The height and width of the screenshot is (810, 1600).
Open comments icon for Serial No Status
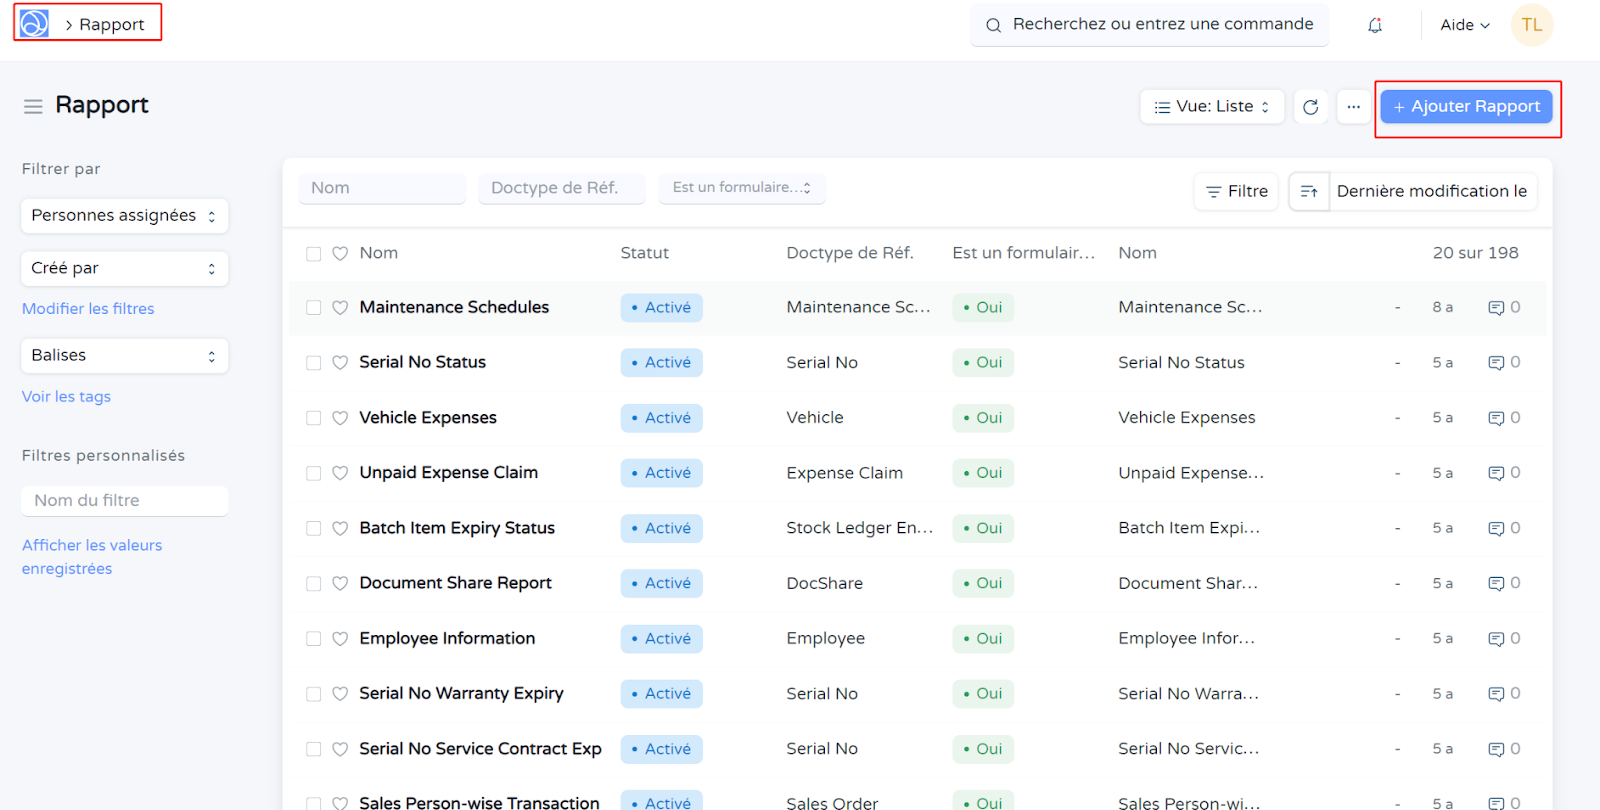pos(1496,363)
